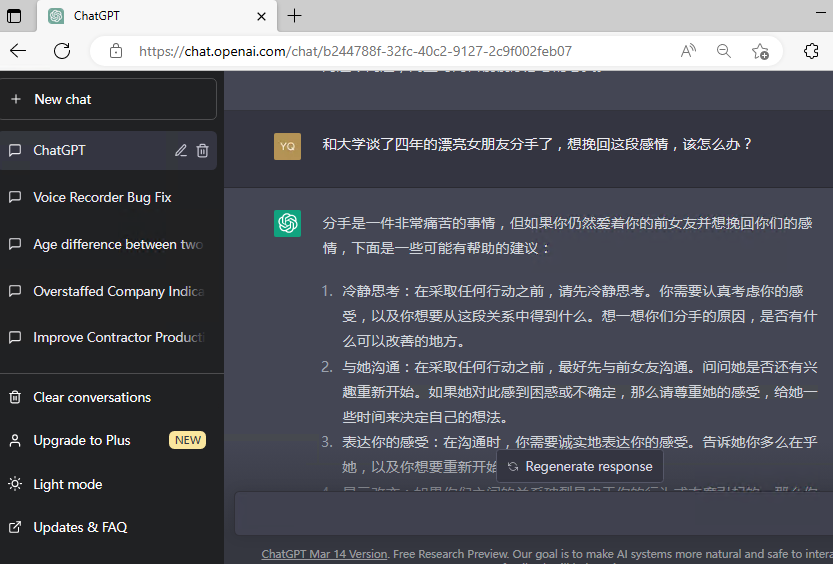Click the list item starting with 冷静思考
The height and width of the screenshot is (564, 833).
coord(580,316)
